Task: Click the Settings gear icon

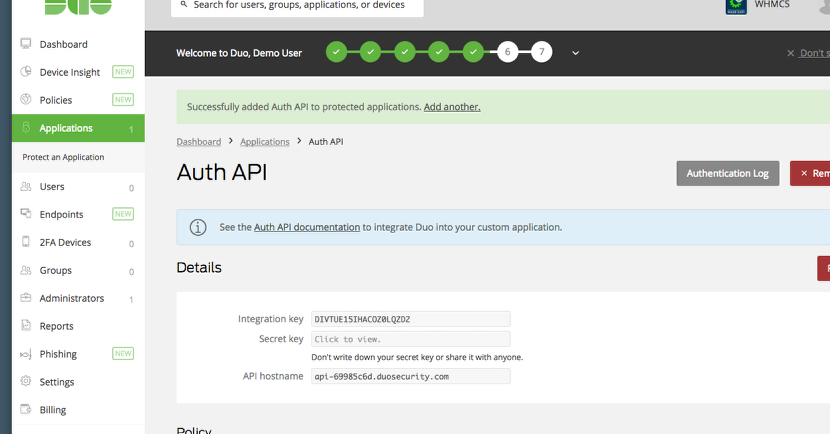Action: click(25, 381)
